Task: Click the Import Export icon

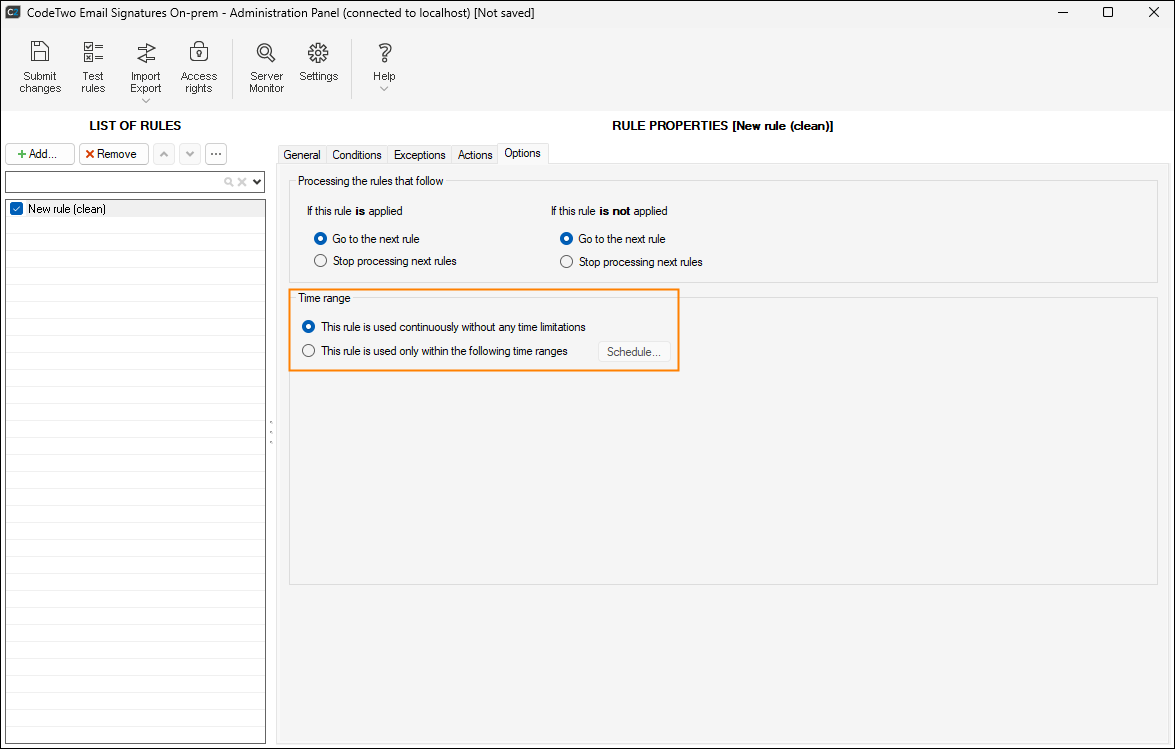Action: (x=146, y=53)
